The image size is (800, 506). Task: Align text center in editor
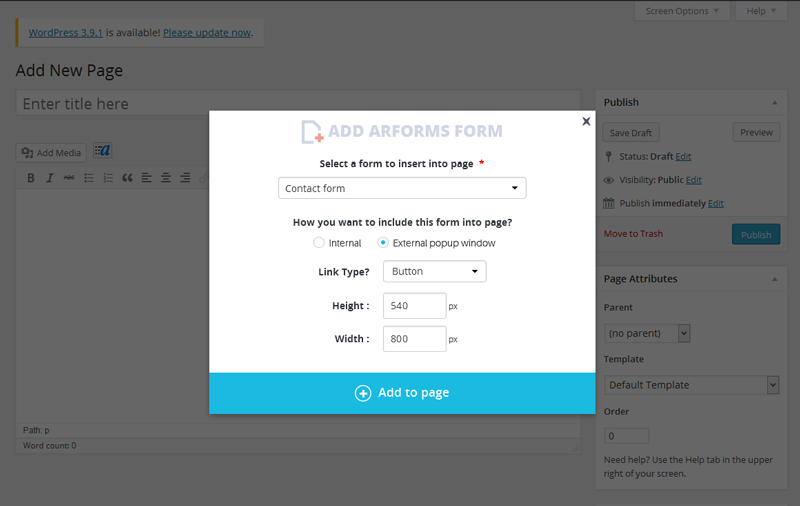[x=166, y=178]
